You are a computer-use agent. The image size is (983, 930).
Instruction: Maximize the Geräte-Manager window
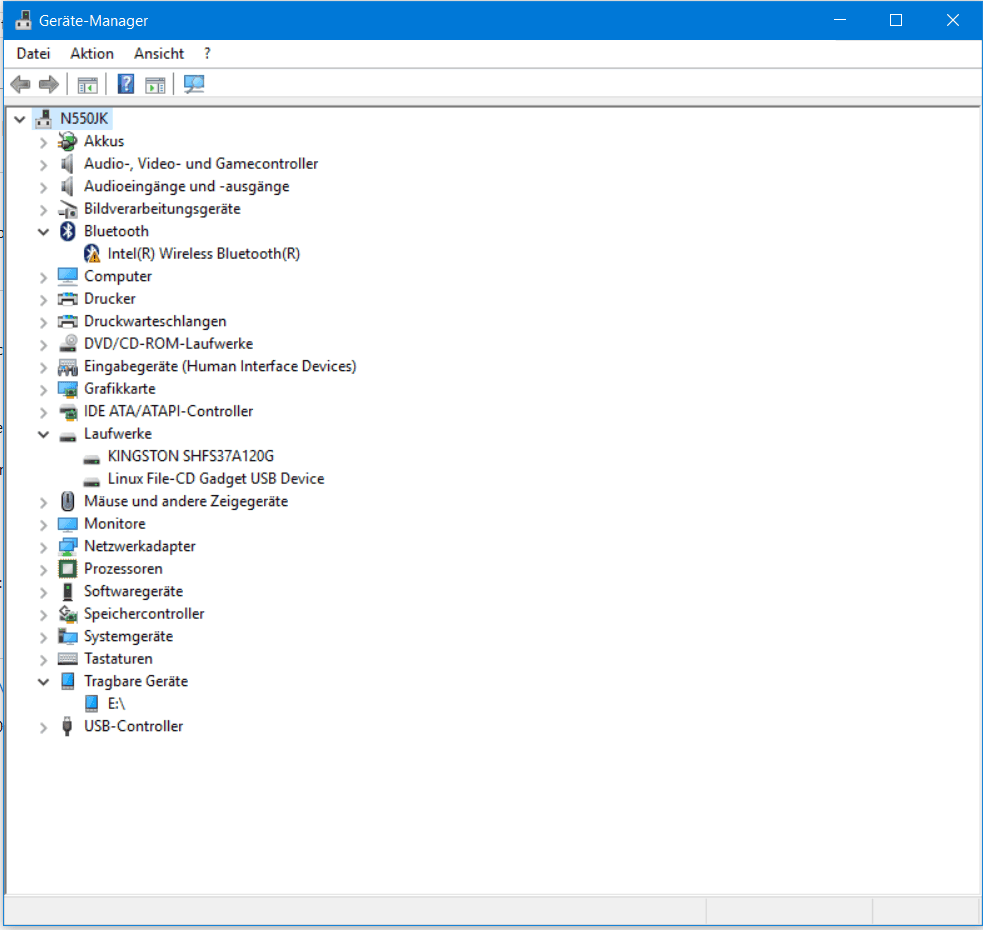[896, 20]
